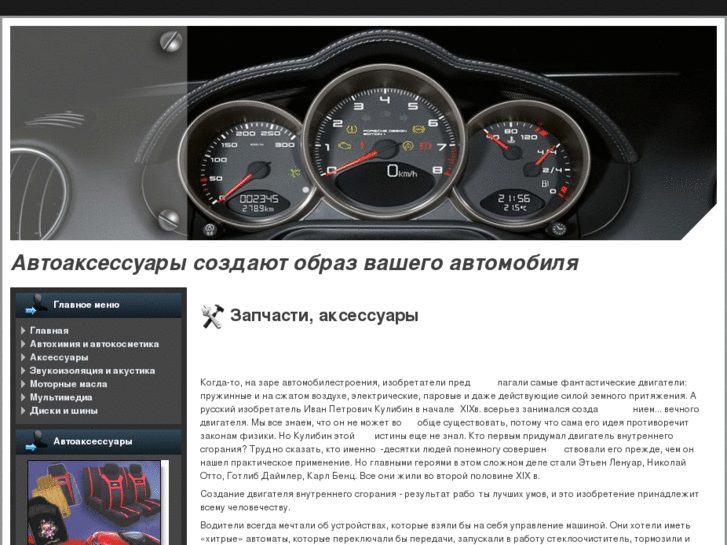Open the 'Мультимедиа' menu entry
Viewport: 727px width, 545px height.
(61, 397)
